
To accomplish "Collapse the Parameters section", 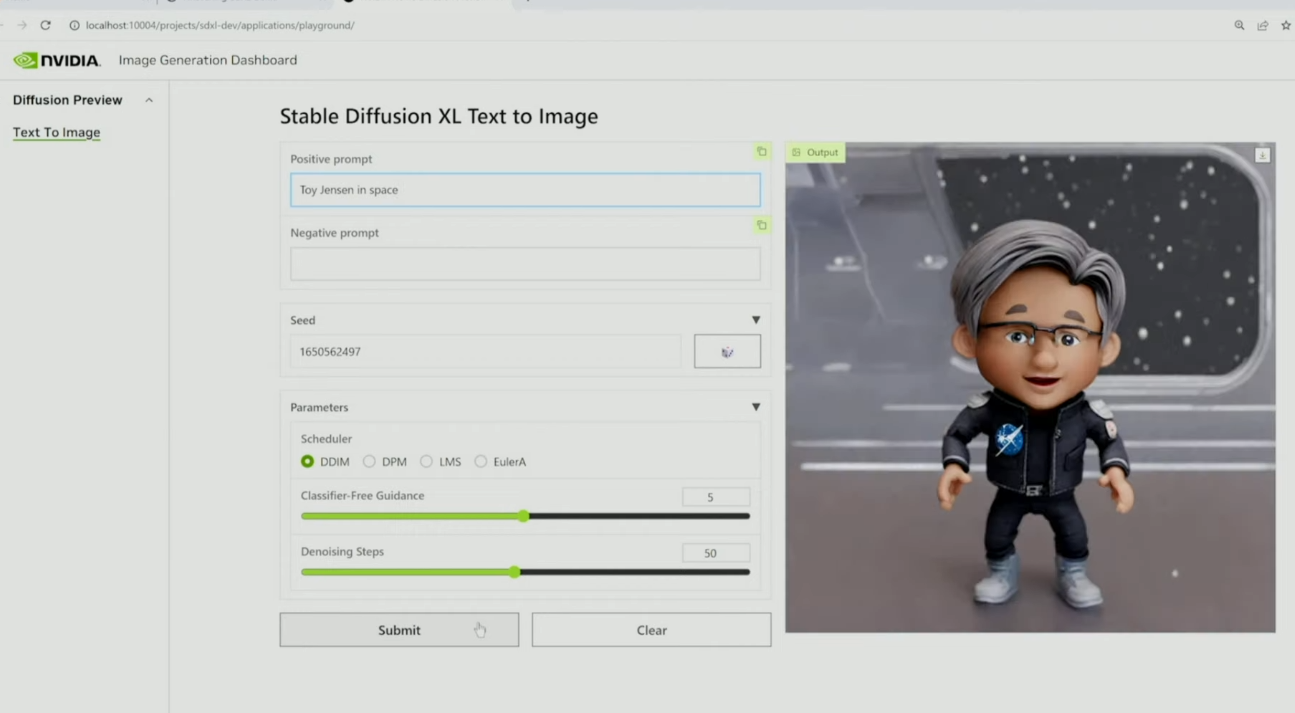I will point(756,407).
